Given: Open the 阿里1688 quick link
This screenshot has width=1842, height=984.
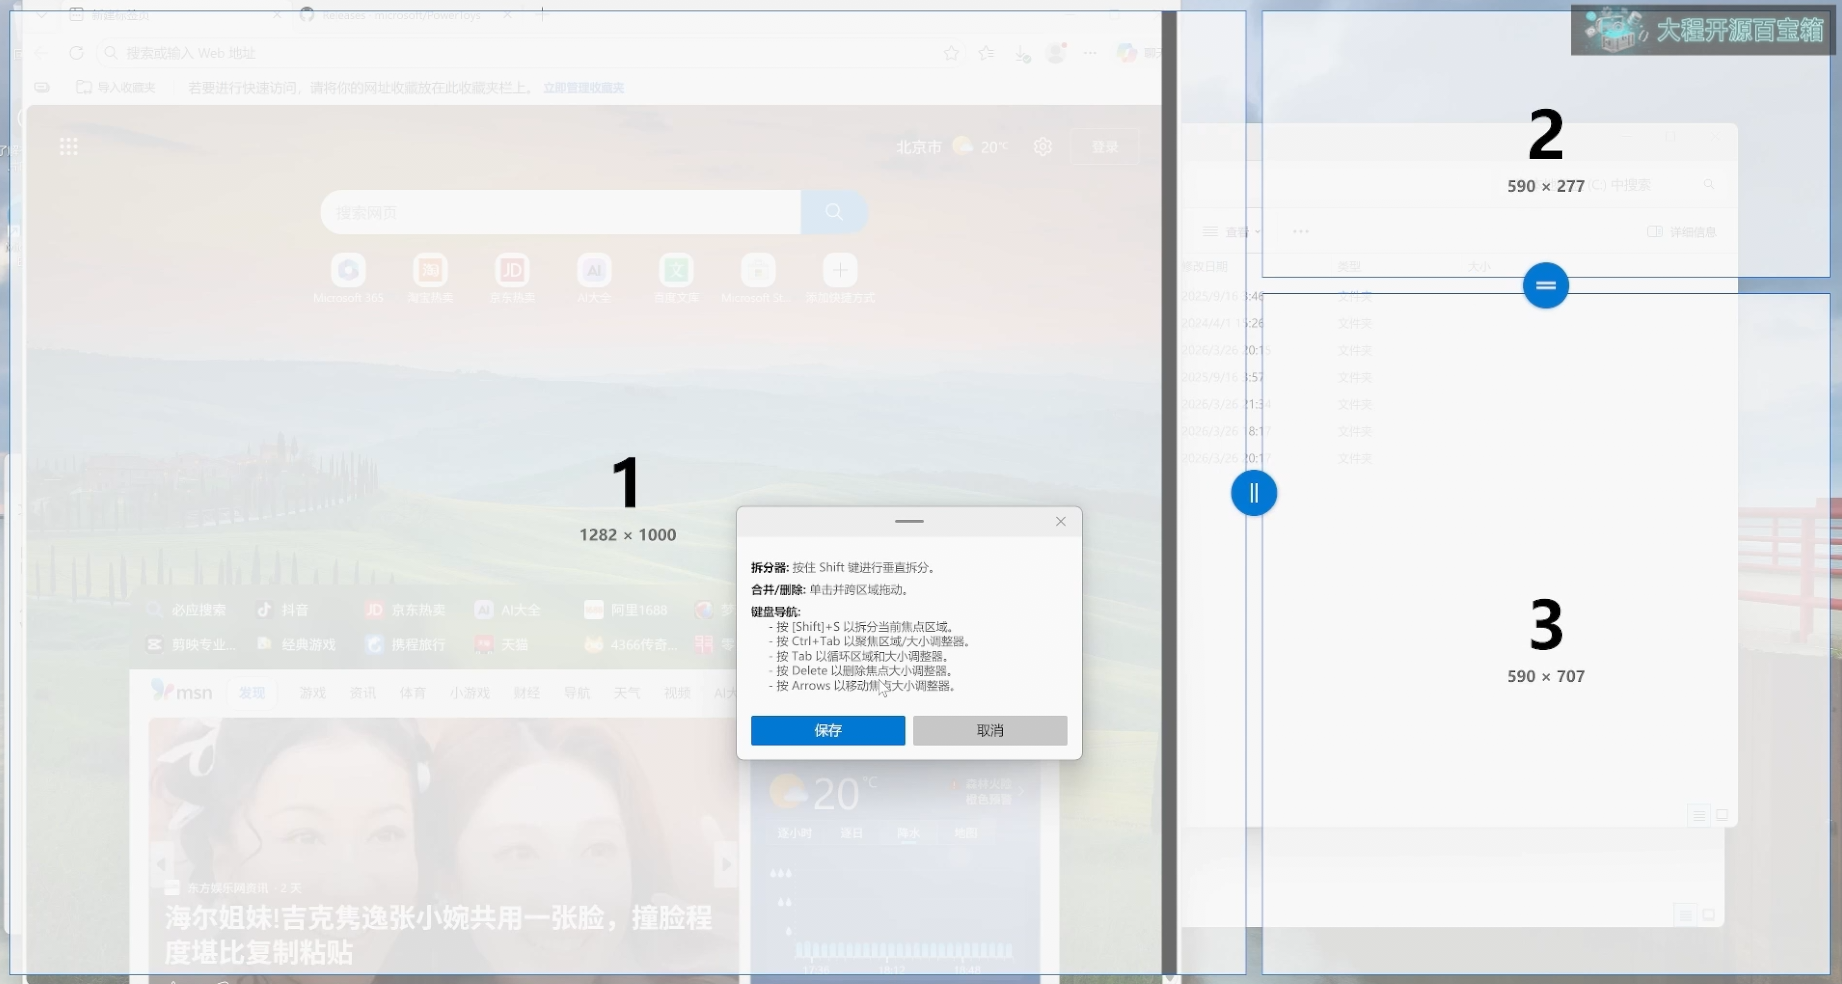Looking at the screenshot, I should (x=626, y=610).
